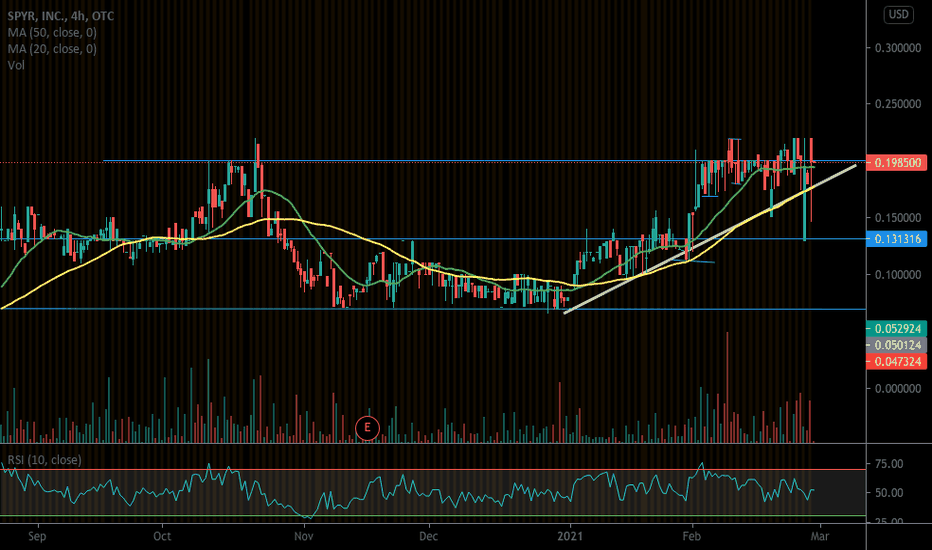Click the Sep label on time axis
The image size is (932, 550).
point(37,536)
